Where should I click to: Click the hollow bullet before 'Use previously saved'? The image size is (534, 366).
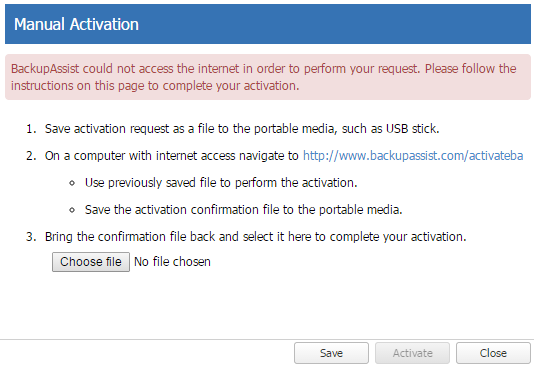pyautogui.click(x=72, y=183)
